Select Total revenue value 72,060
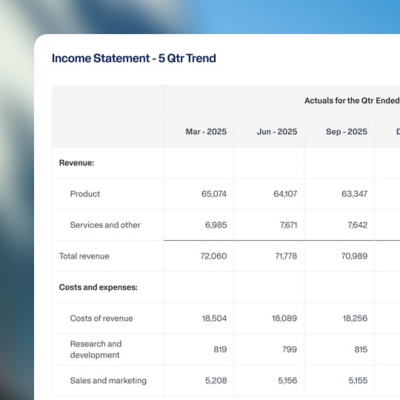Screen dimensions: 400x400 pyautogui.click(x=214, y=256)
